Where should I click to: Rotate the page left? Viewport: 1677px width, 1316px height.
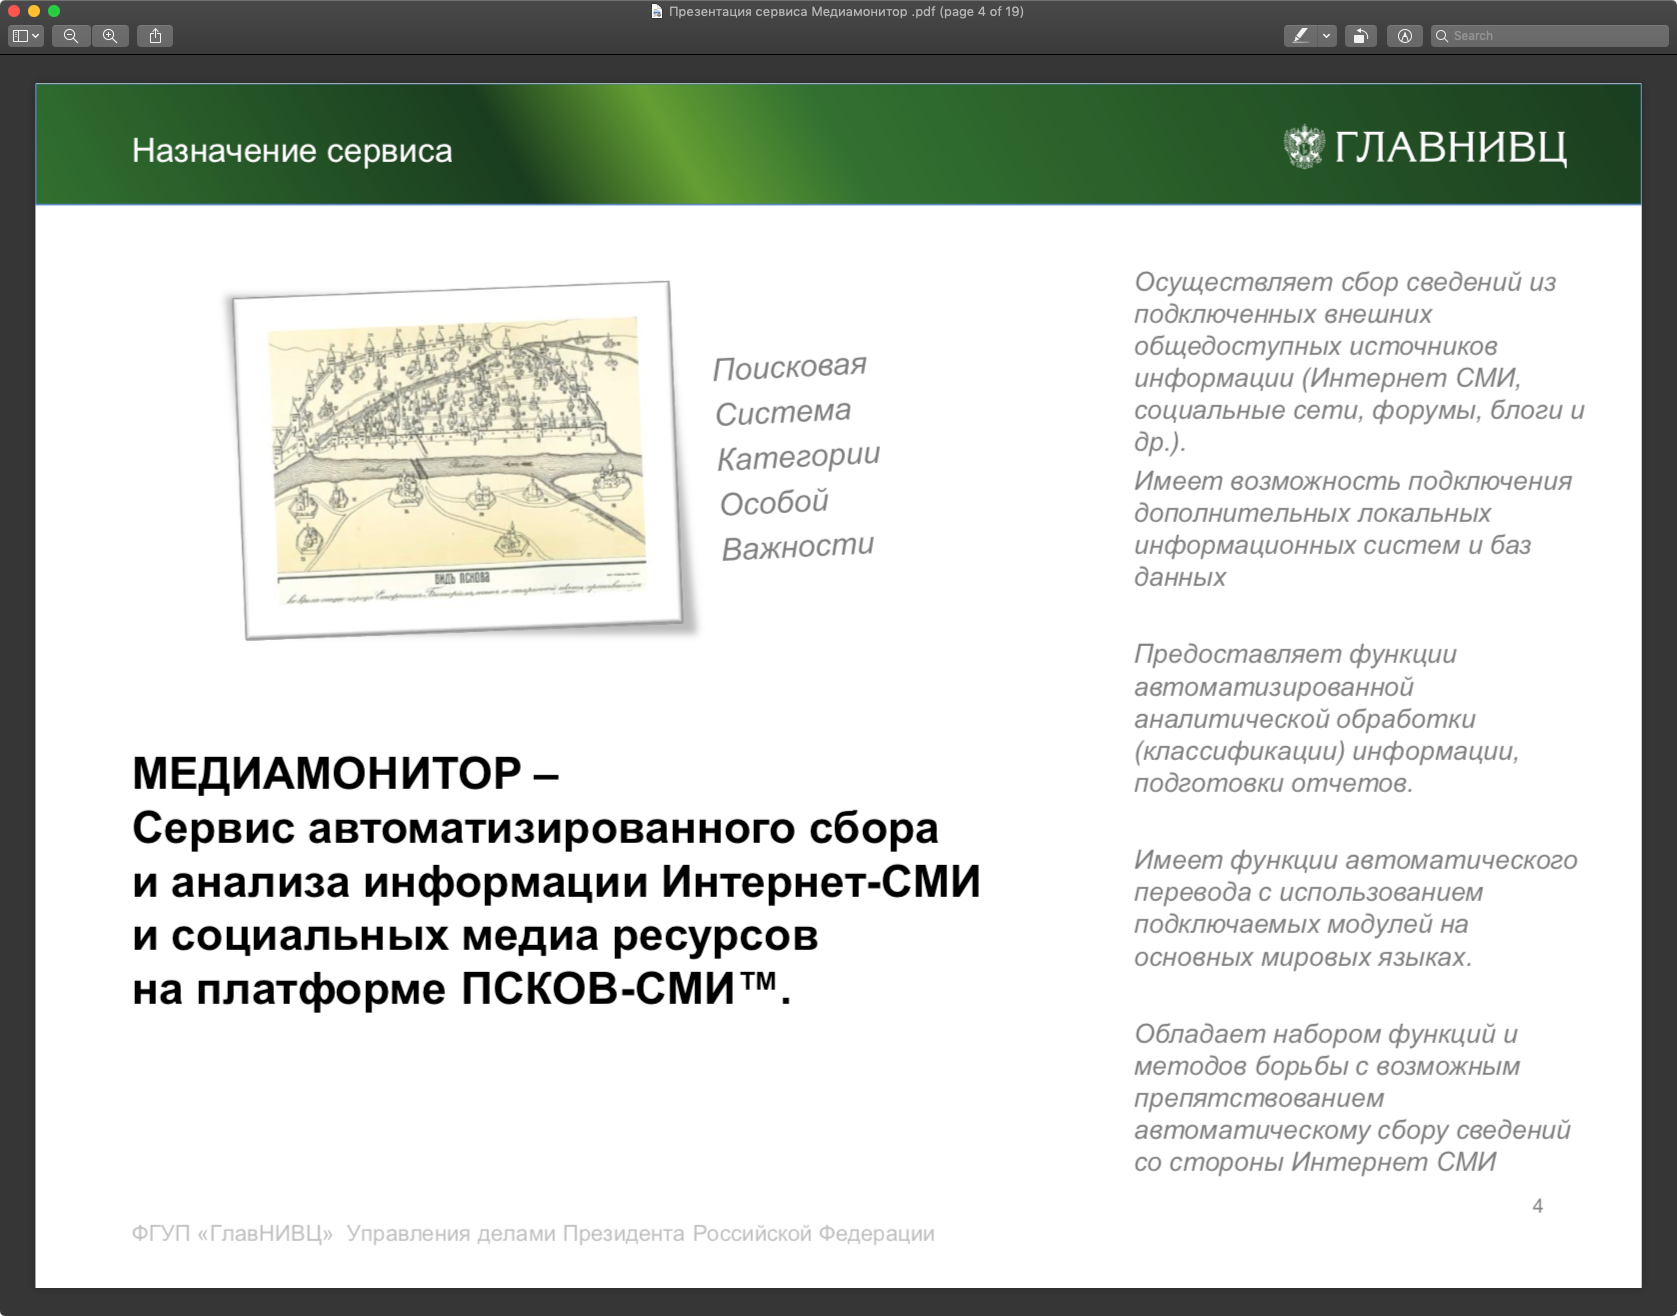[1360, 36]
